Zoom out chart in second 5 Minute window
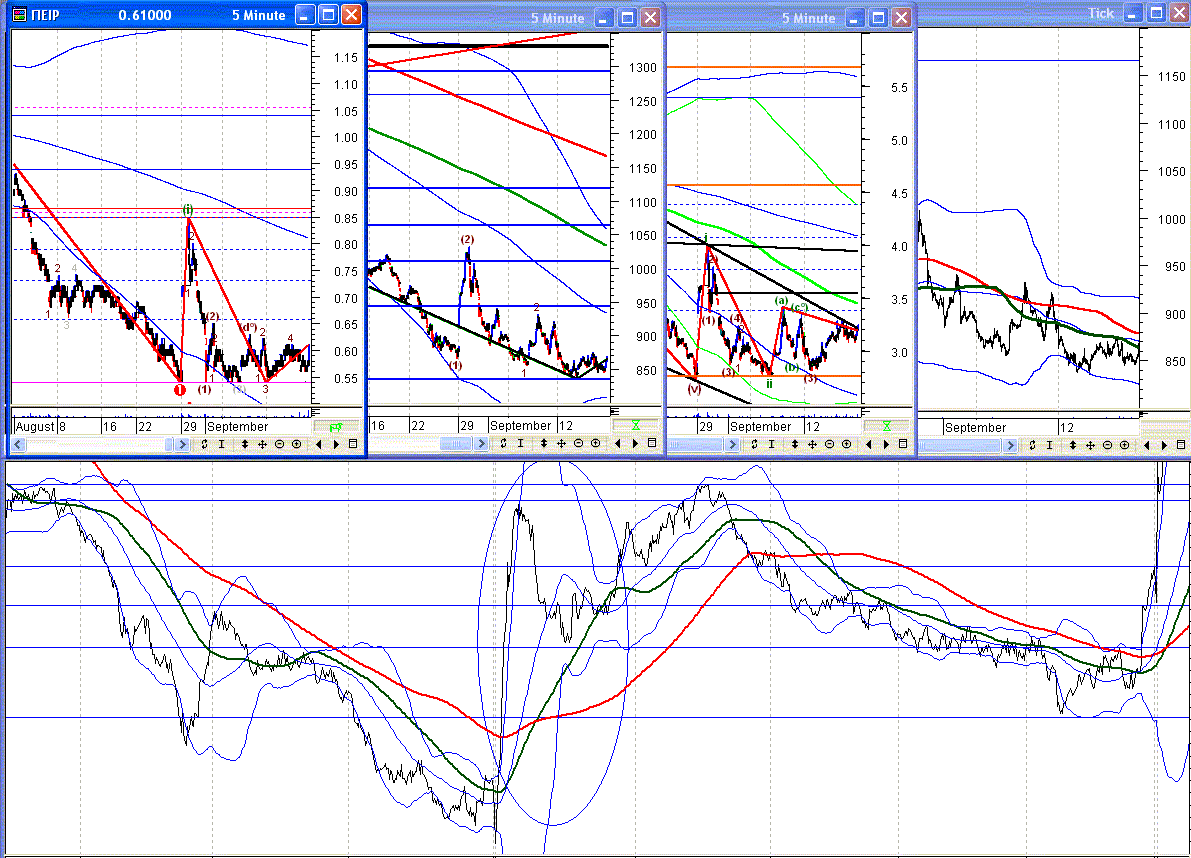 point(579,443)
